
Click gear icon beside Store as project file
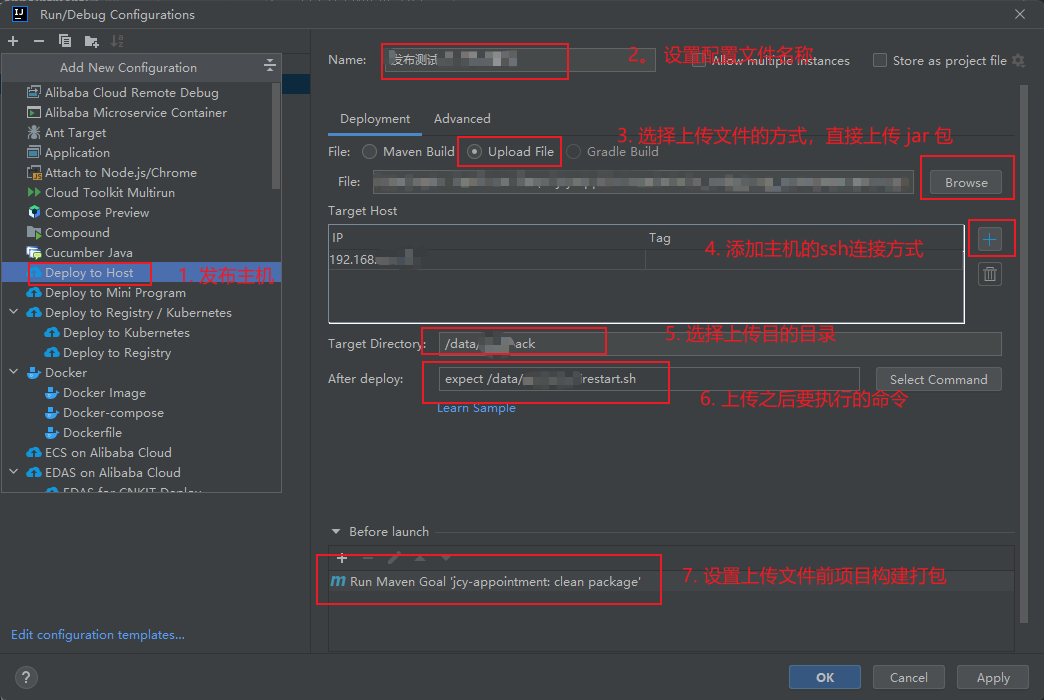(x=1019, y=60)
